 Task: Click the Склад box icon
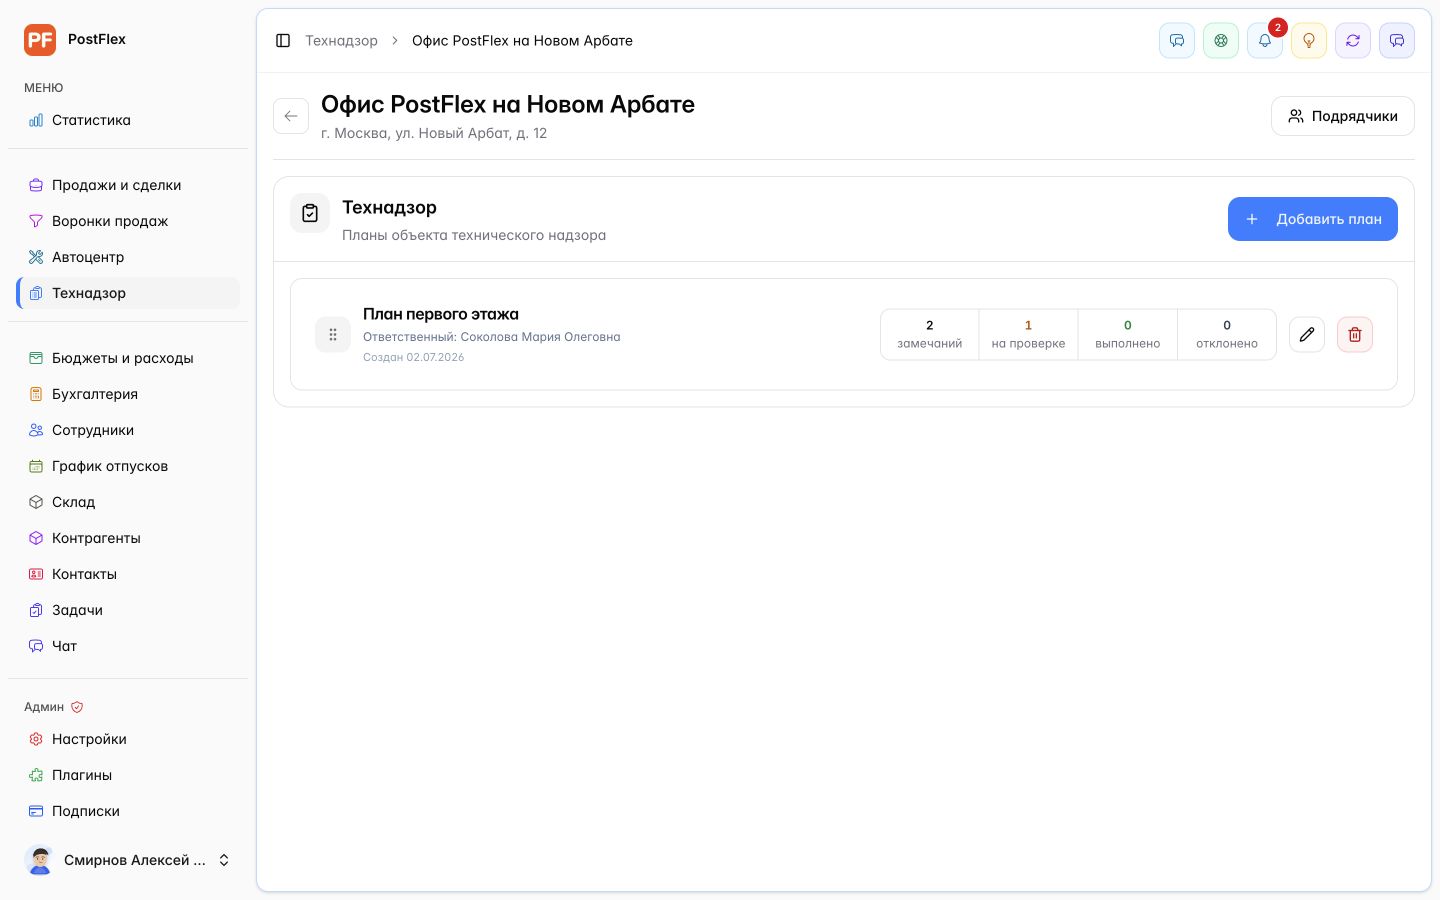click(36, 502)
